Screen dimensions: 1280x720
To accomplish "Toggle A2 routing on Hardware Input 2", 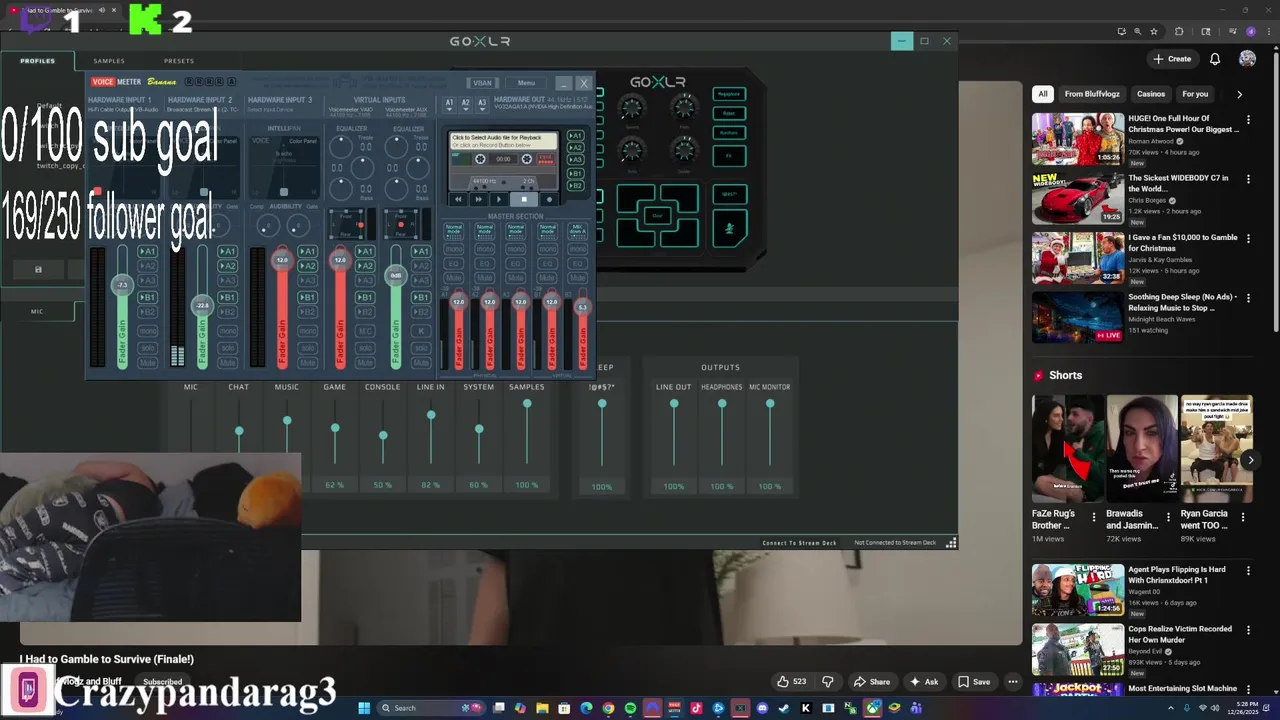I will pyautogui.click(x=227, y=266).
